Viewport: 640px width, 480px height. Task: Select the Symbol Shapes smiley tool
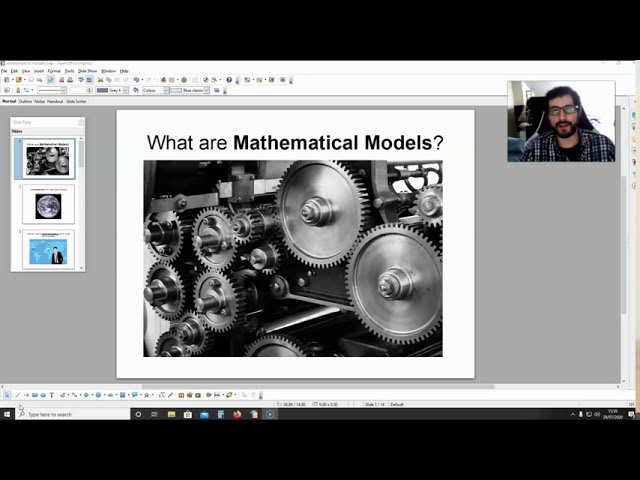(x=98, y=395)
